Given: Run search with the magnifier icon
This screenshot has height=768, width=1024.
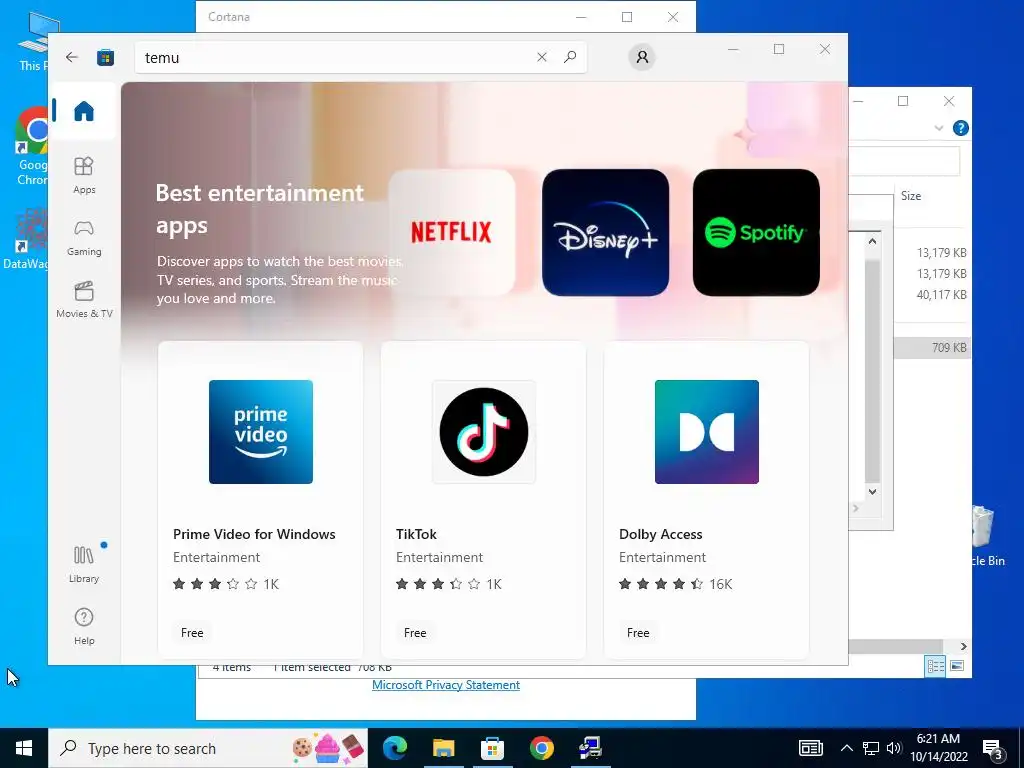Looking at the screenshot, I should (569, 57).
